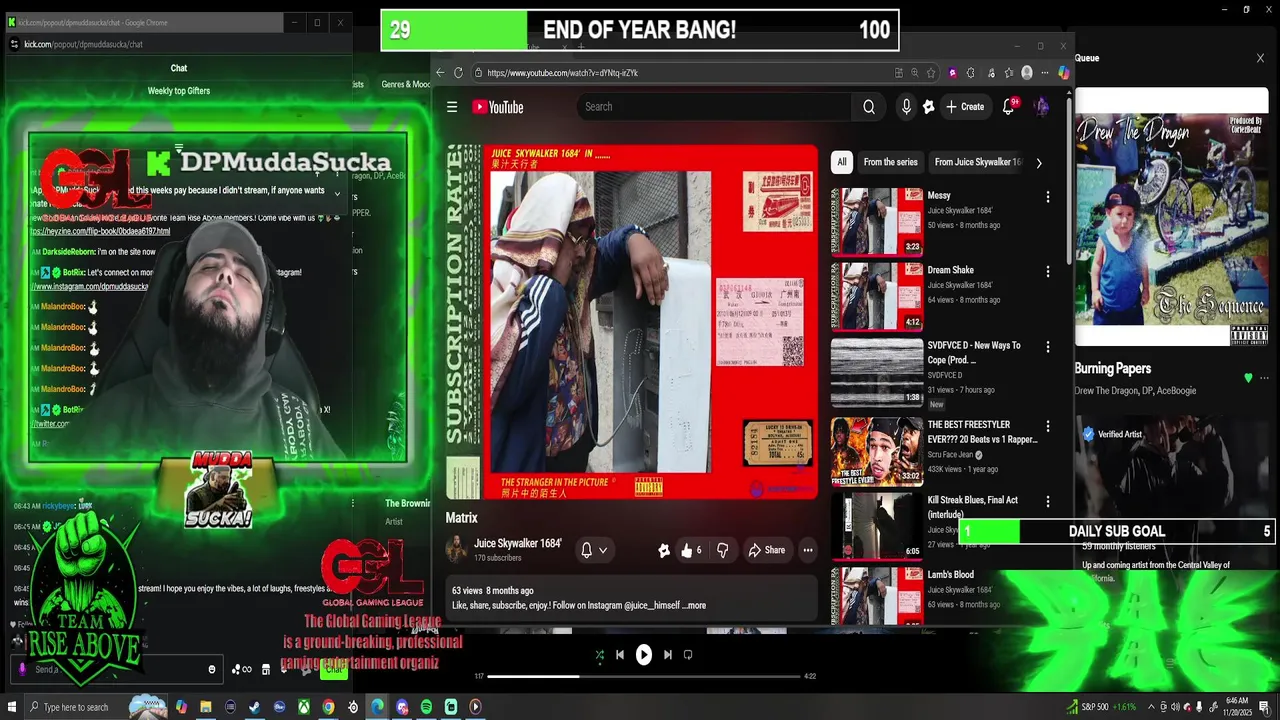Open the Burning Papers song title
The width and height of the screenshot is (1280, 720).
pos(1113,369)
